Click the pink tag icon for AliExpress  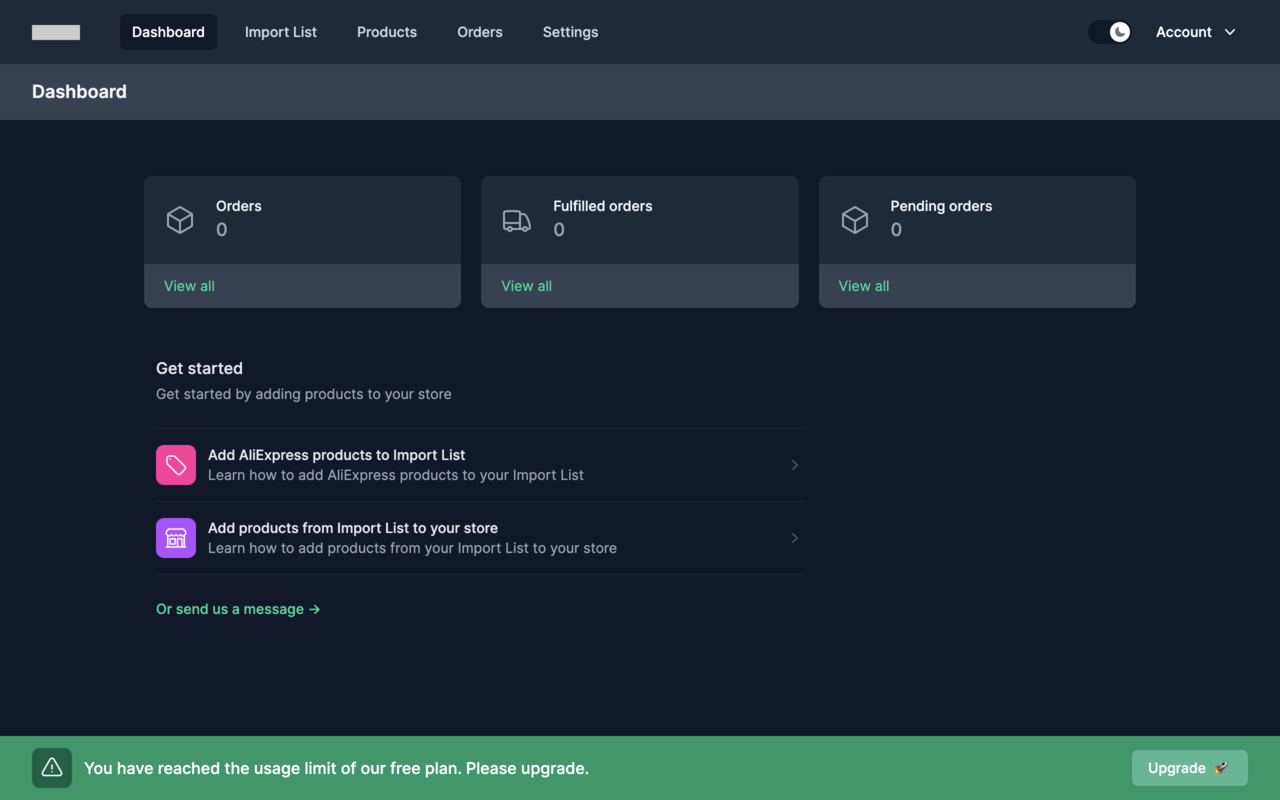176,465
